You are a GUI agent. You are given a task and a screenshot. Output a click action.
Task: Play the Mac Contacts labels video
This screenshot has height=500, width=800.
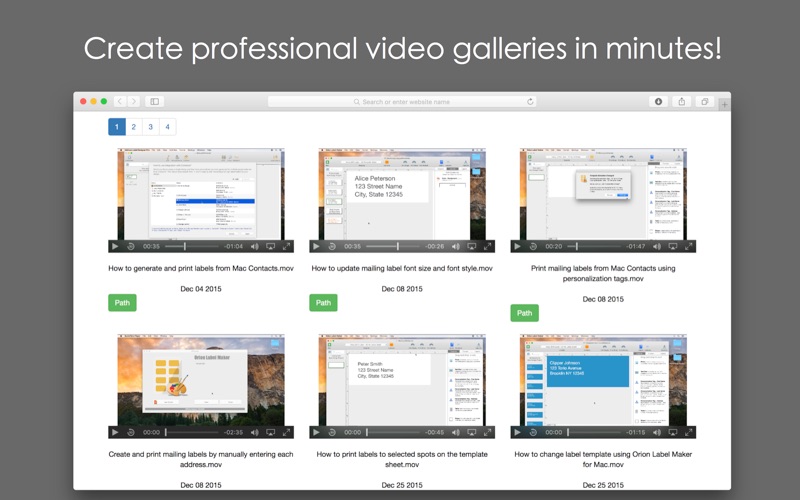pyautogui.click(x=115, y=246)
